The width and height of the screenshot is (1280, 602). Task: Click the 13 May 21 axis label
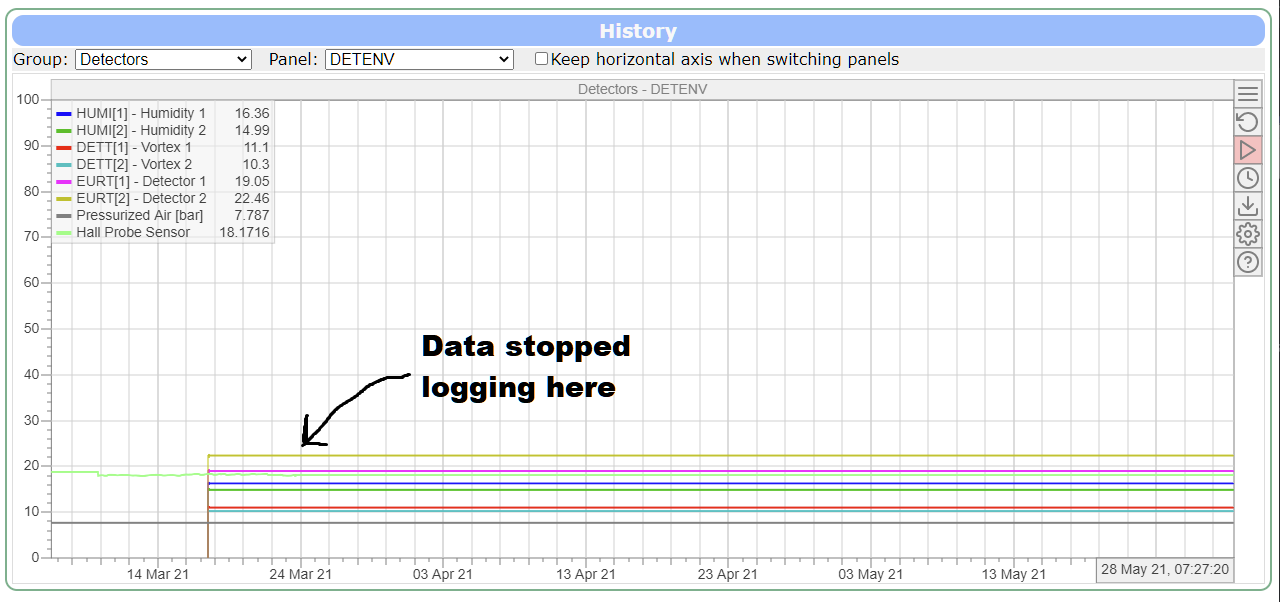[x=1014, y=574]
